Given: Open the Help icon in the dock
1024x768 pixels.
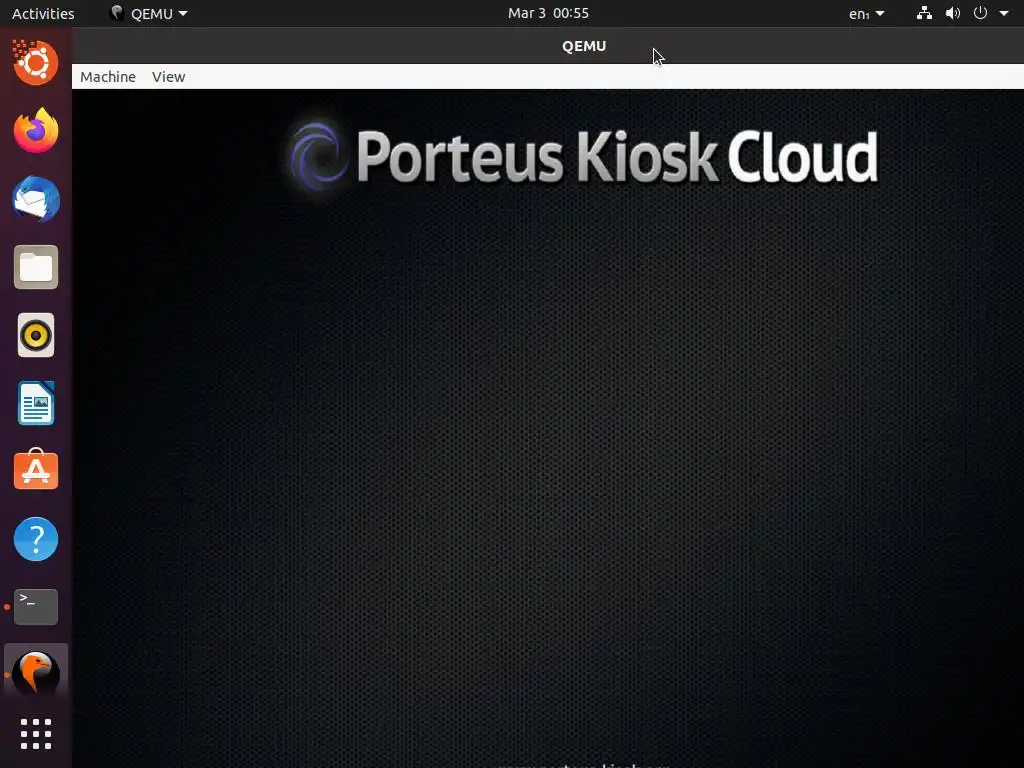Looking at the screenshot, I should (x=36, y=539).
